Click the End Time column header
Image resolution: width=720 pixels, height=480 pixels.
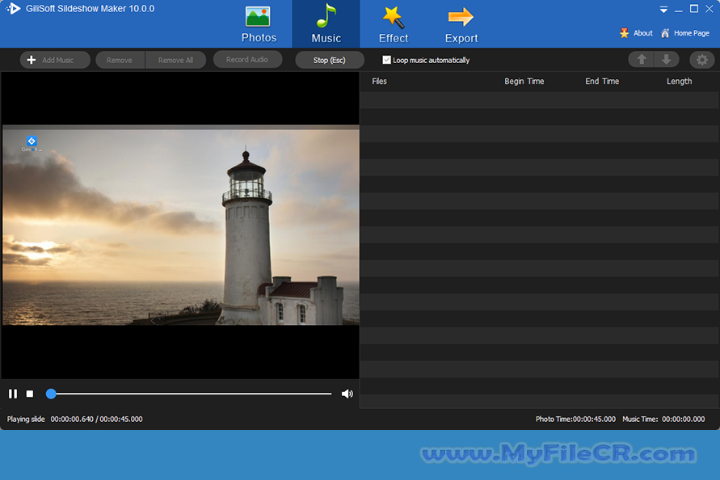(602, 81)
